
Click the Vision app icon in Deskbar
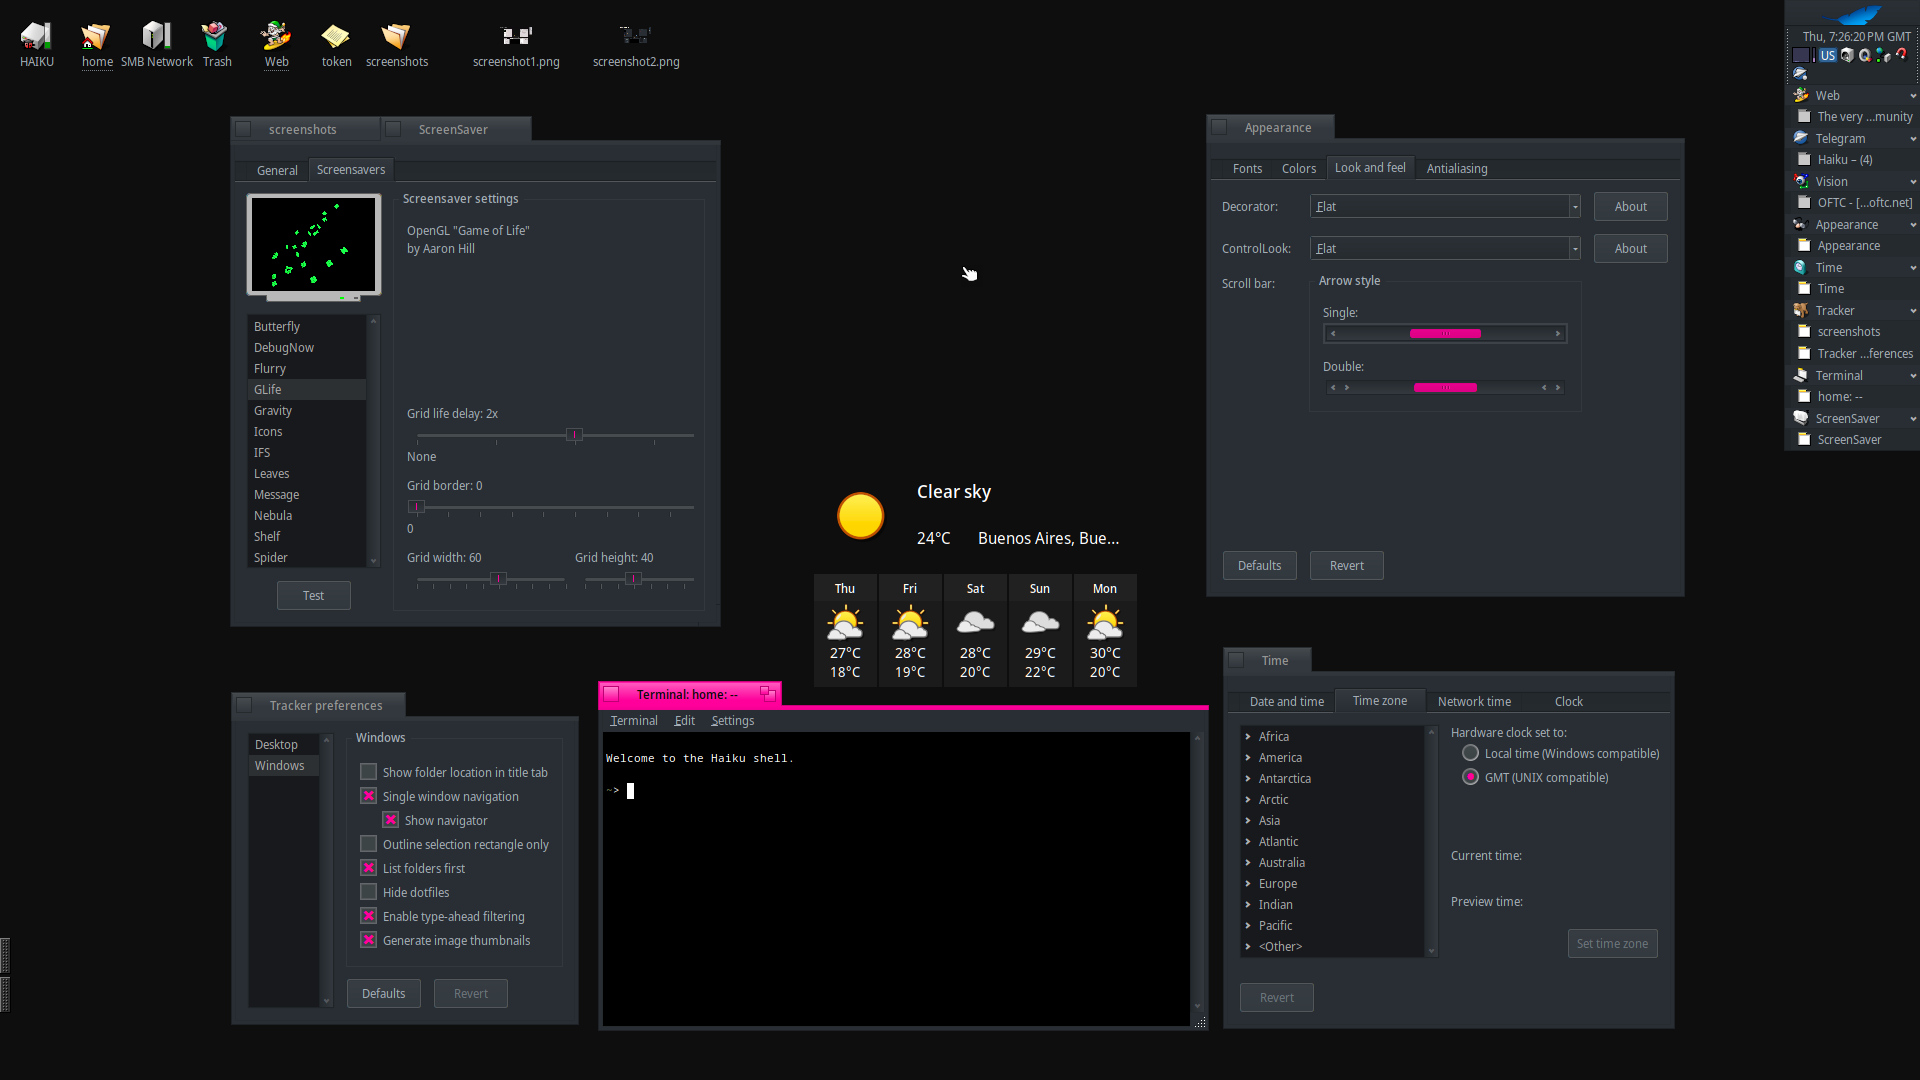coord(1801,181)
